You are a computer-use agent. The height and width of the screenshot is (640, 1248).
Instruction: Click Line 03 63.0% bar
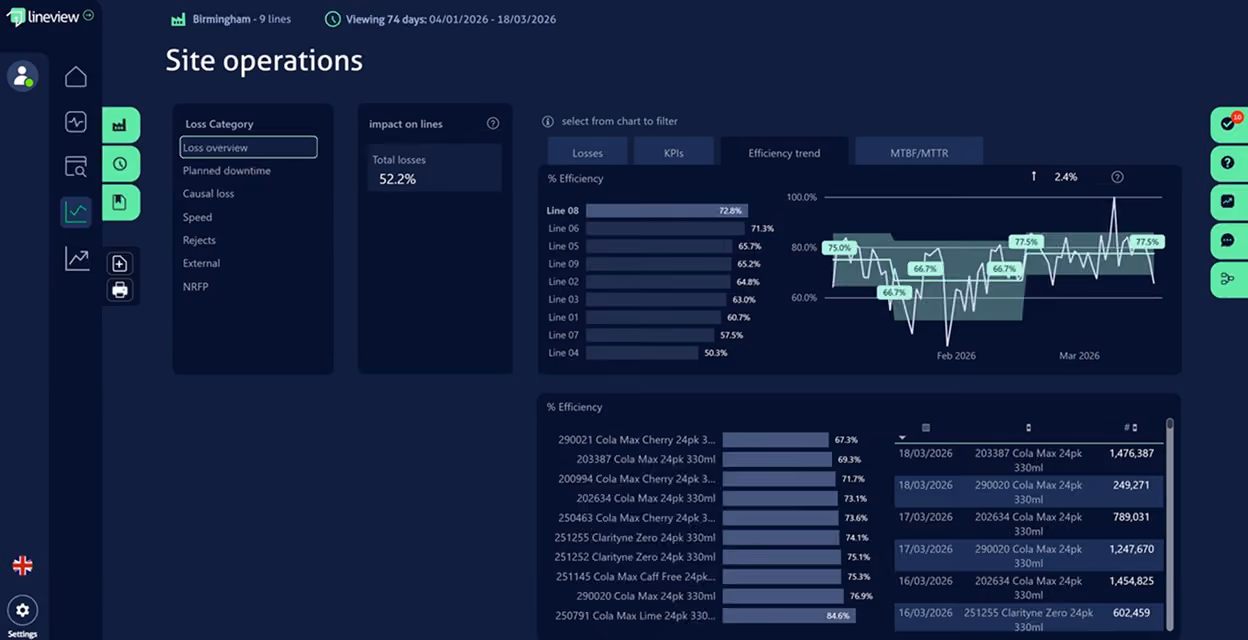(655, 300)
